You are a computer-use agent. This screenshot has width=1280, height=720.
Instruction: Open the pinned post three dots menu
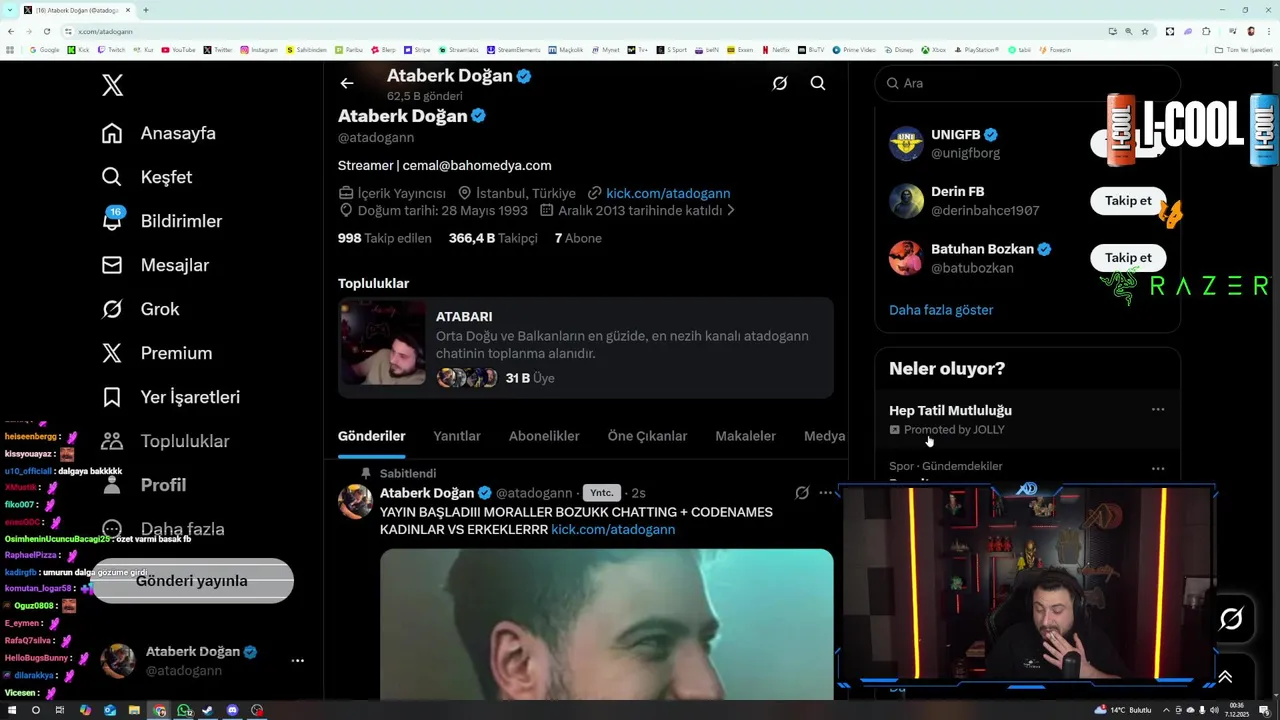coord(825,493)
